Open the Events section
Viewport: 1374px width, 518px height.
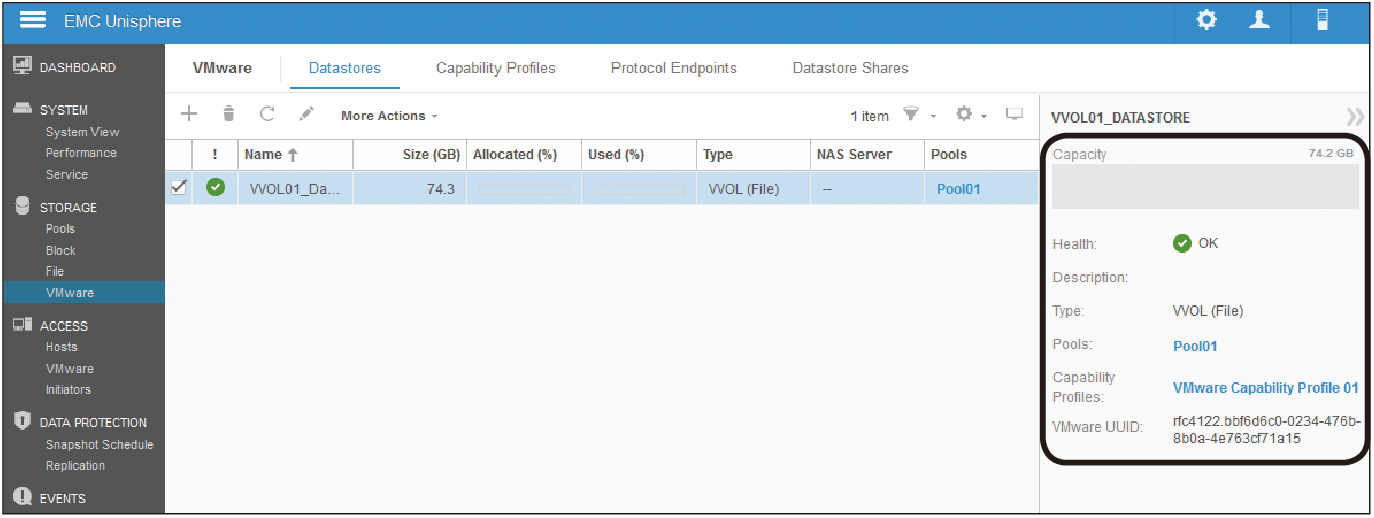[x=63, y=498]
